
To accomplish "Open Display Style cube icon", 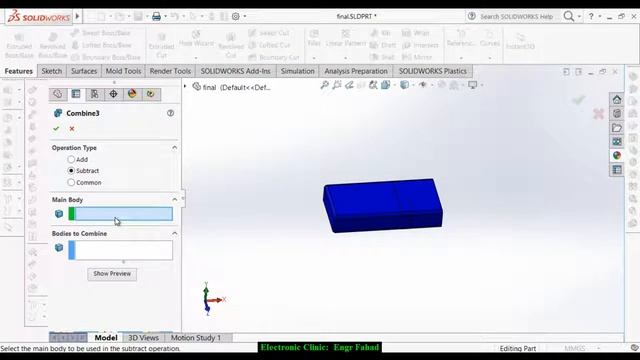I will [404, 85].
